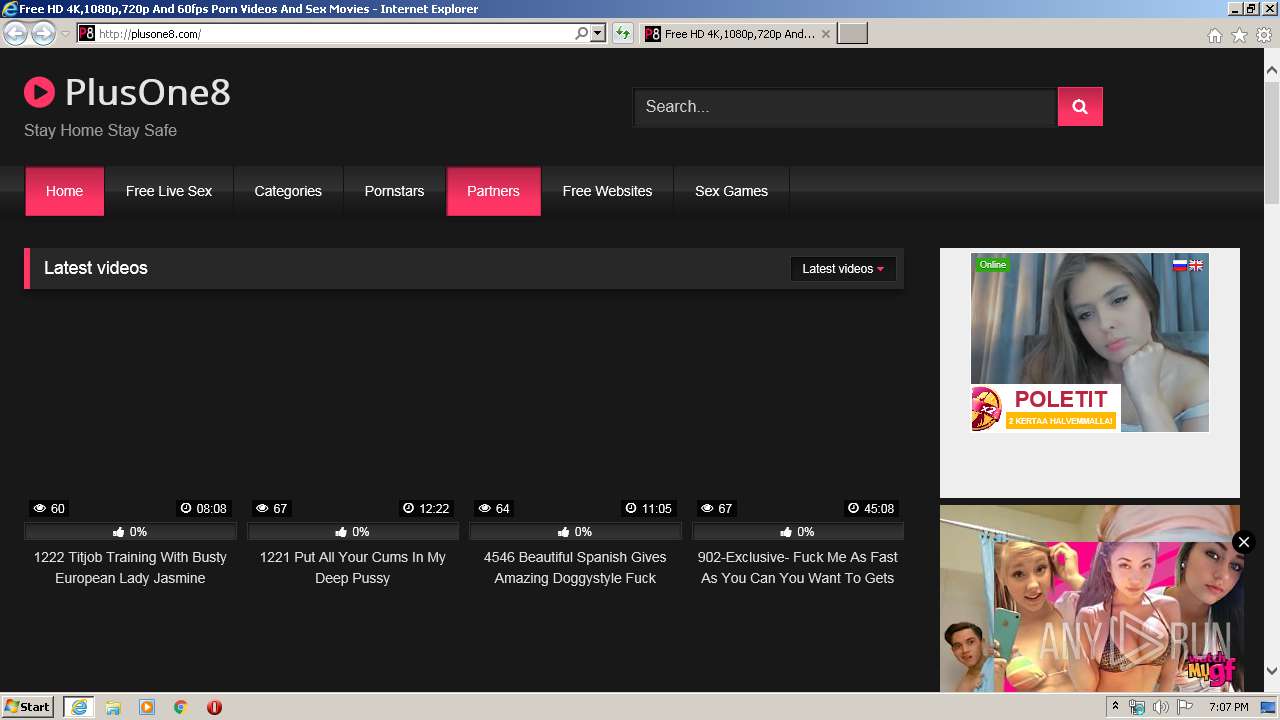
Task: Open the Categories menu item
Action: [x=288, y=191]
